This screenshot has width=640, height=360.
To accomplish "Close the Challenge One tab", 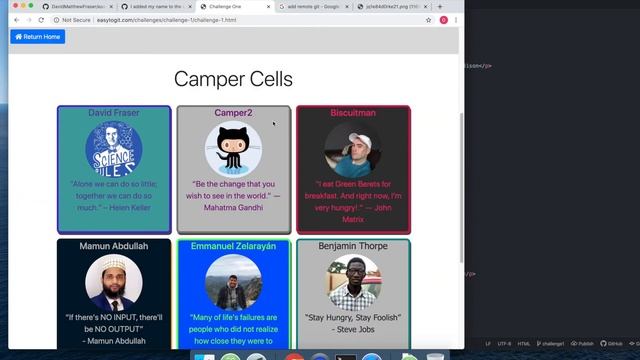I will tap(268, 7).
